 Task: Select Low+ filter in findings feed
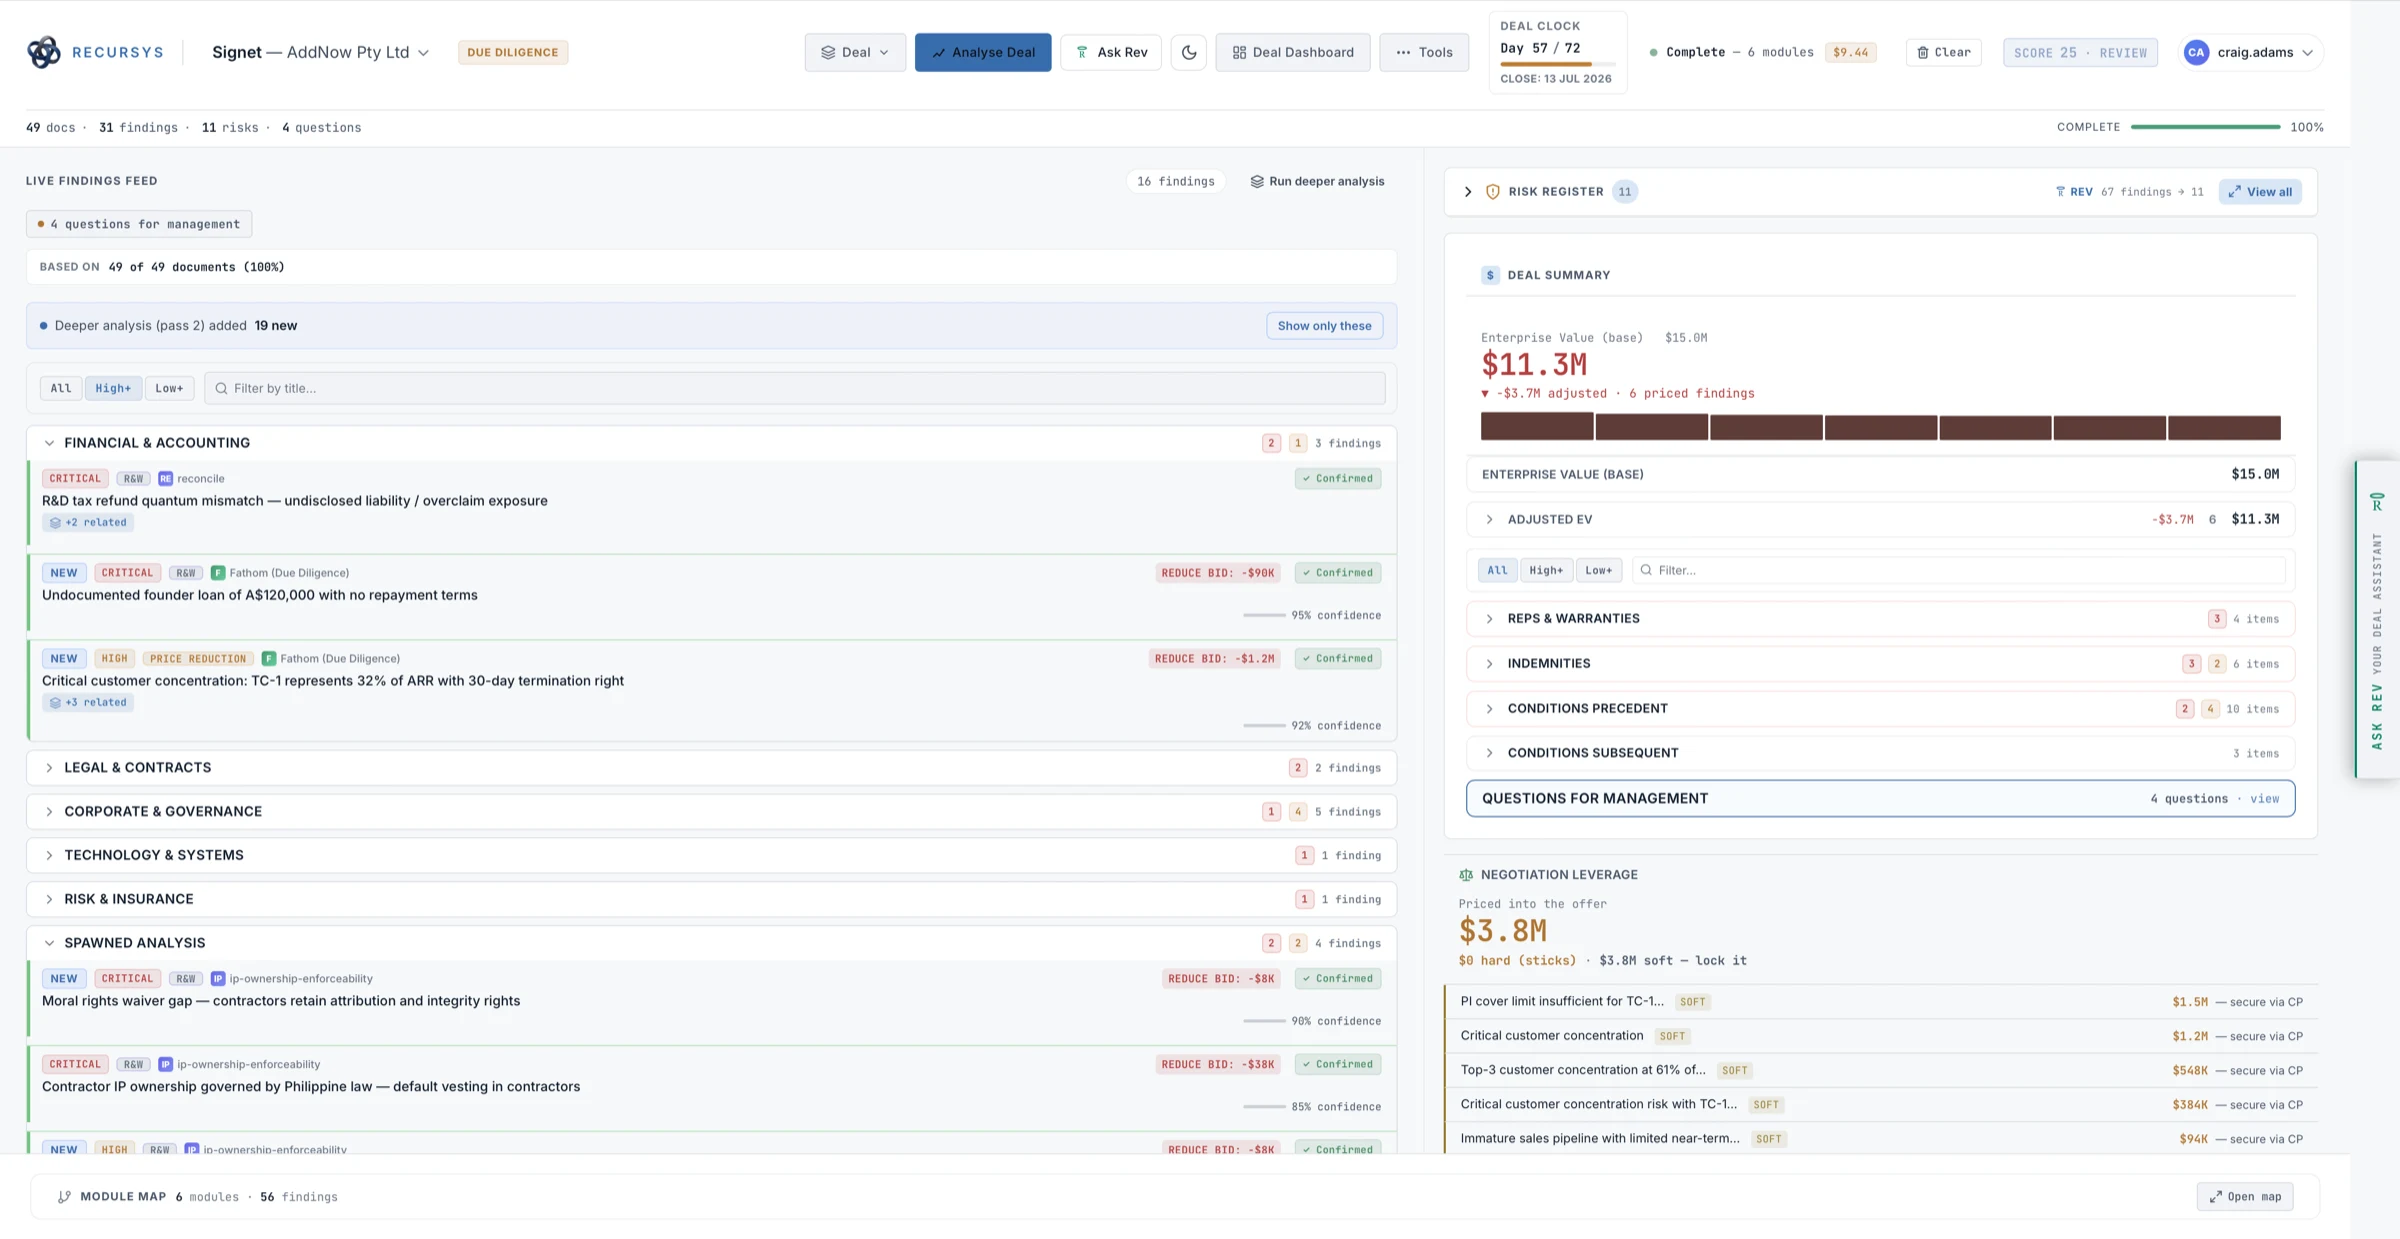[169, 389]
